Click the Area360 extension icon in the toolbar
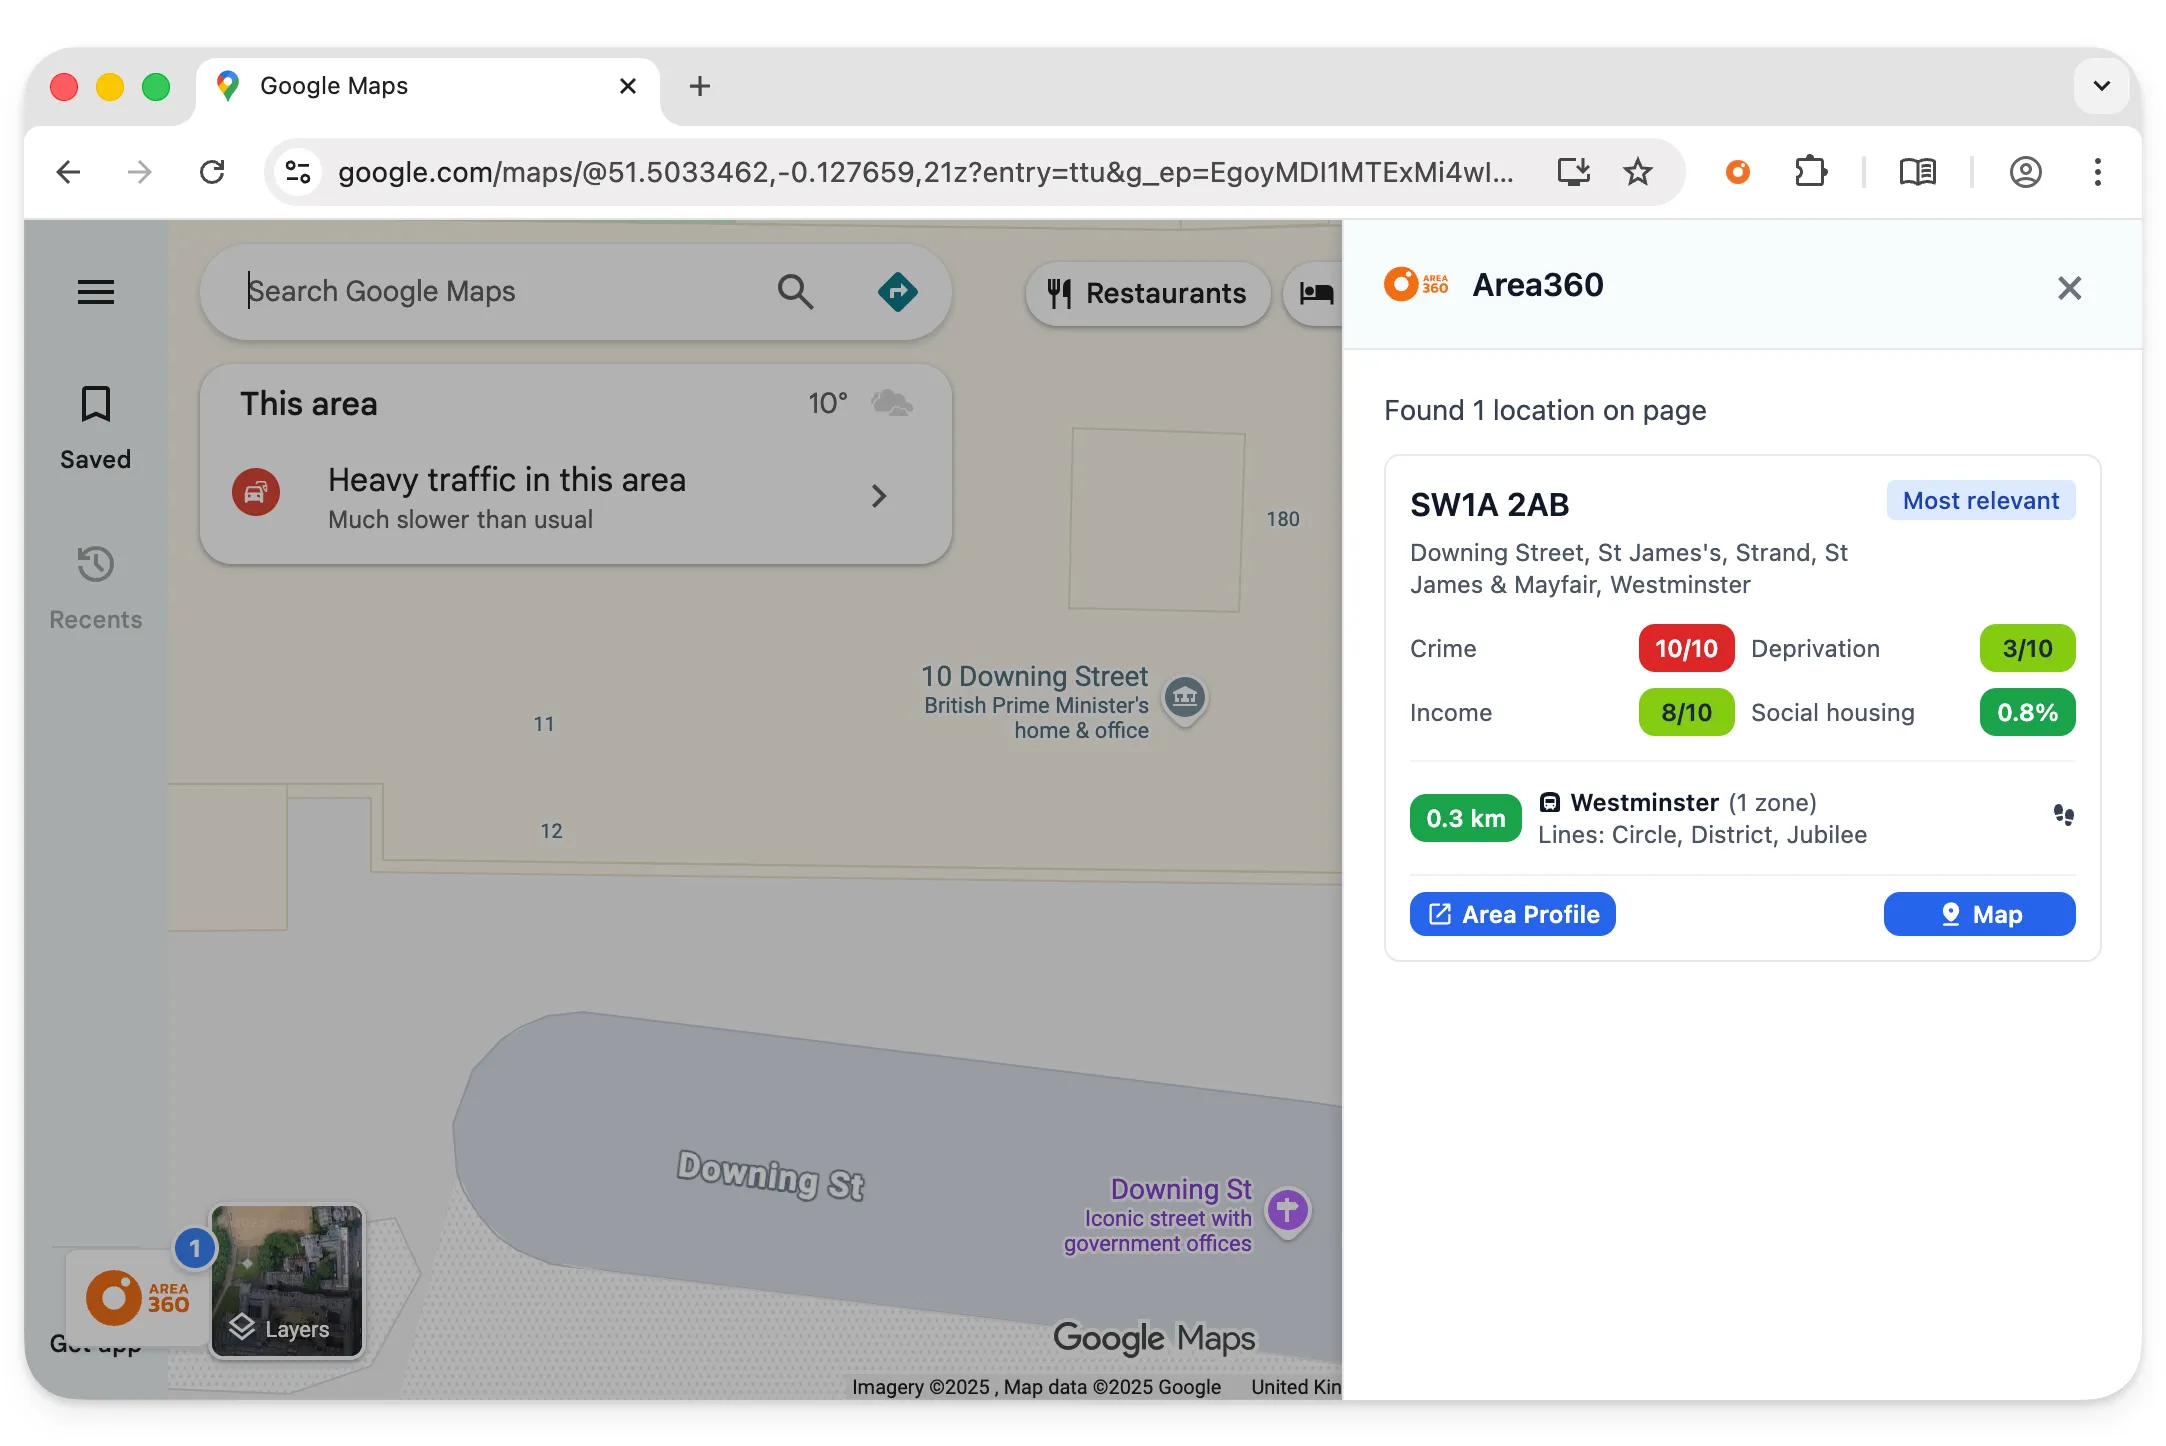This screenshot has width=2166, height=1446. click(x=1737, y=172)
